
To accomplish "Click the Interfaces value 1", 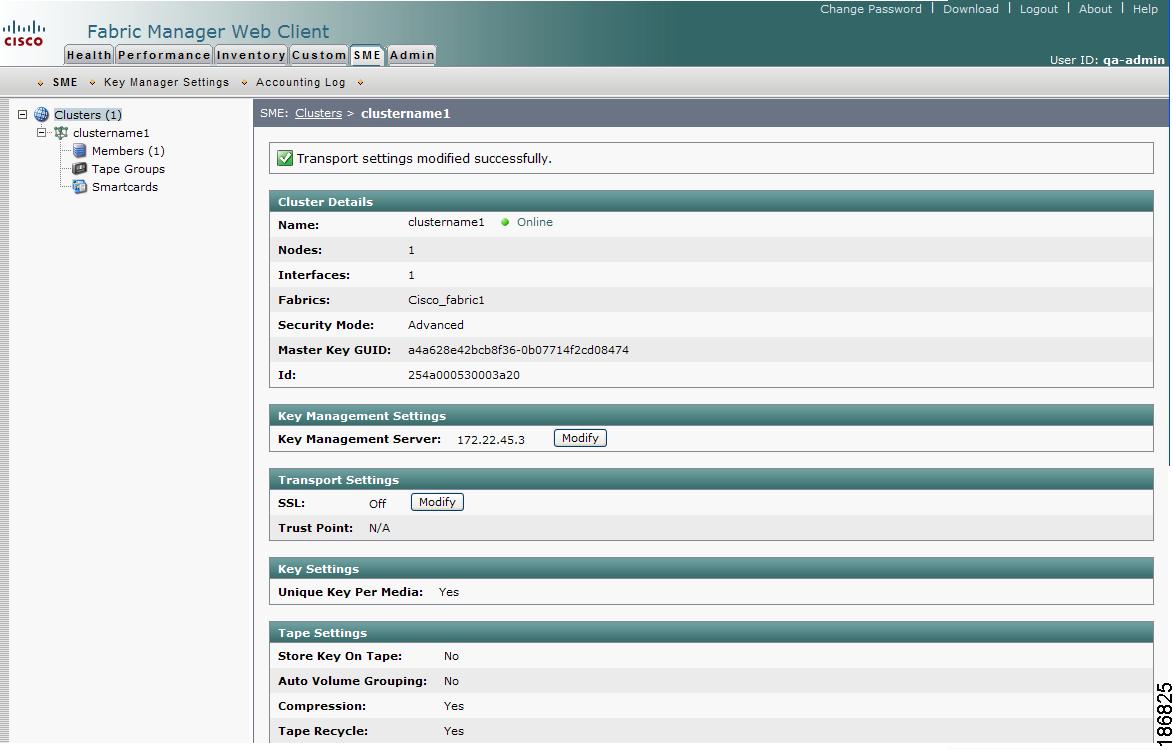I will [411, 275].
